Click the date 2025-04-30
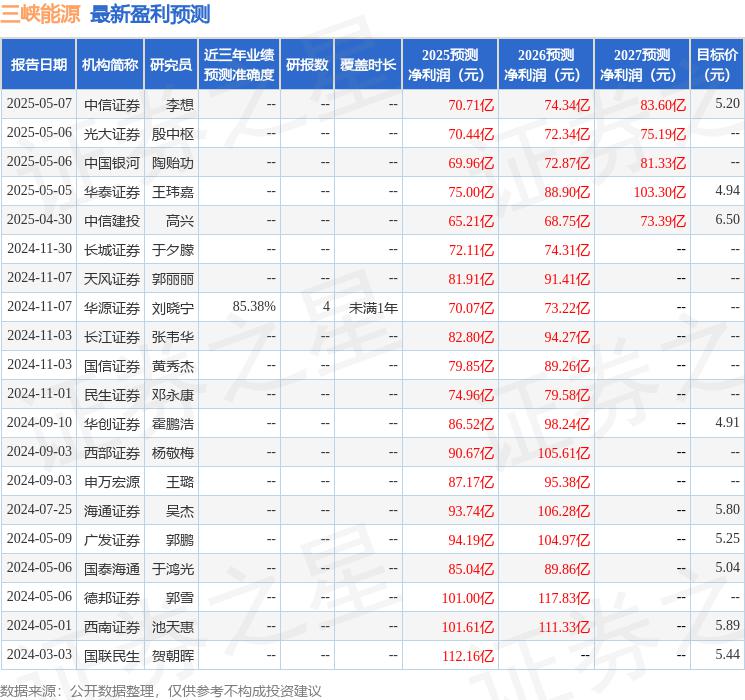This screenshot has width=745, height=700. coord(39,220)
